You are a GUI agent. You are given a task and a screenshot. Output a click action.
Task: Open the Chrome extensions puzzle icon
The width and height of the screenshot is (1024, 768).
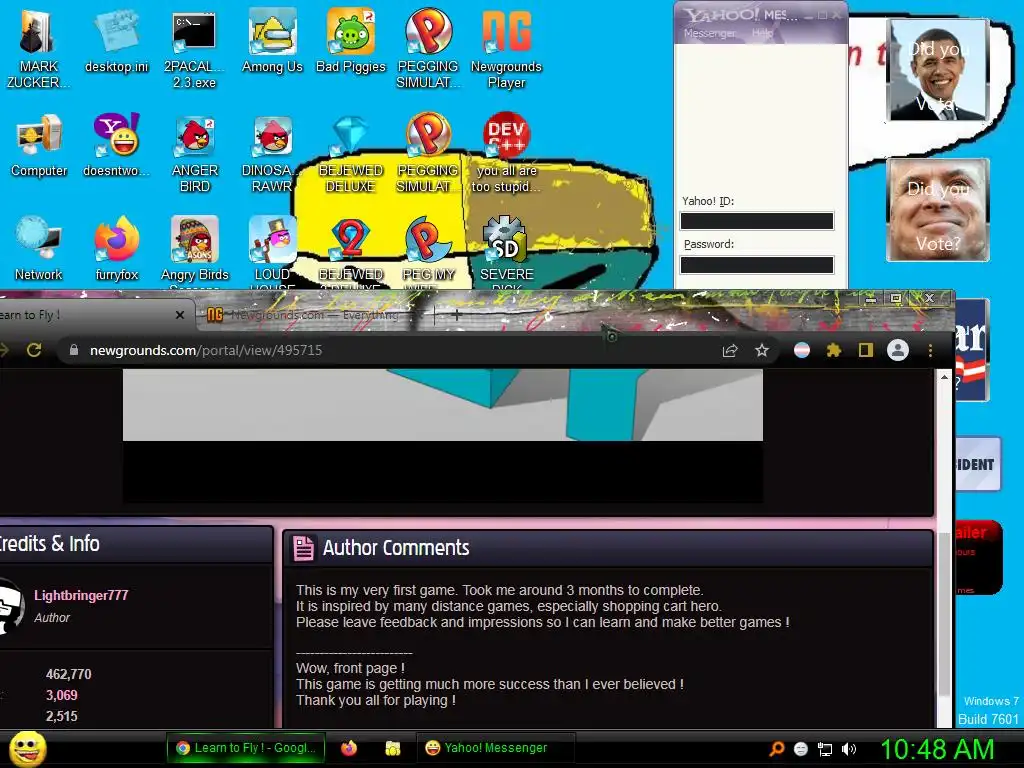click(x=833, y=351)
